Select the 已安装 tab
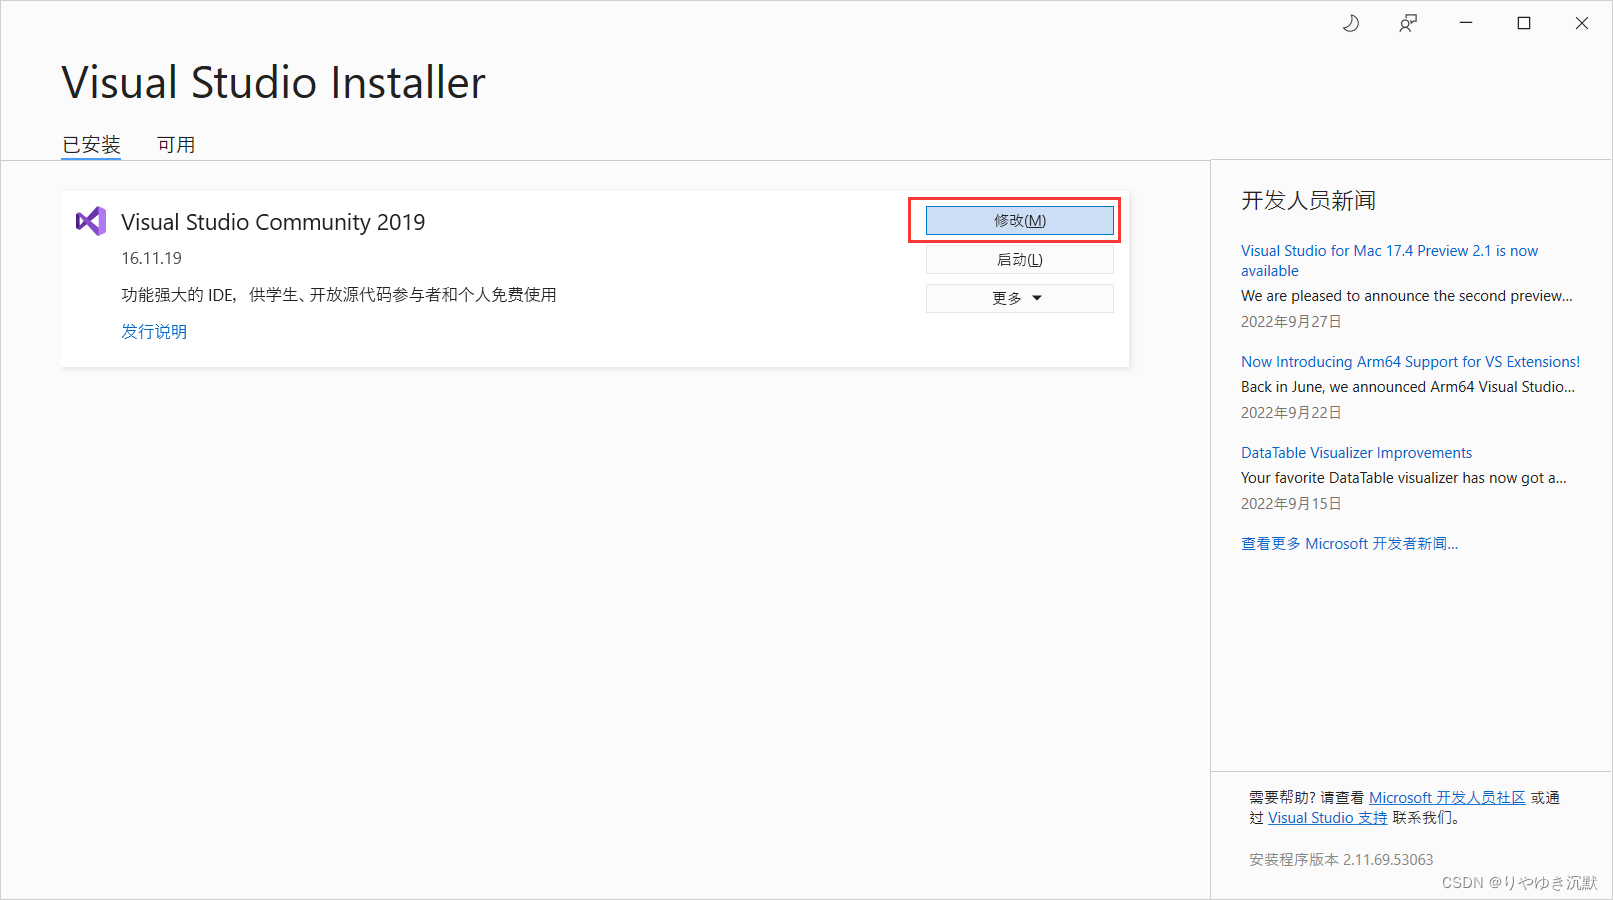This screenshot has width=1613, height=900. [x=91, y=144]
